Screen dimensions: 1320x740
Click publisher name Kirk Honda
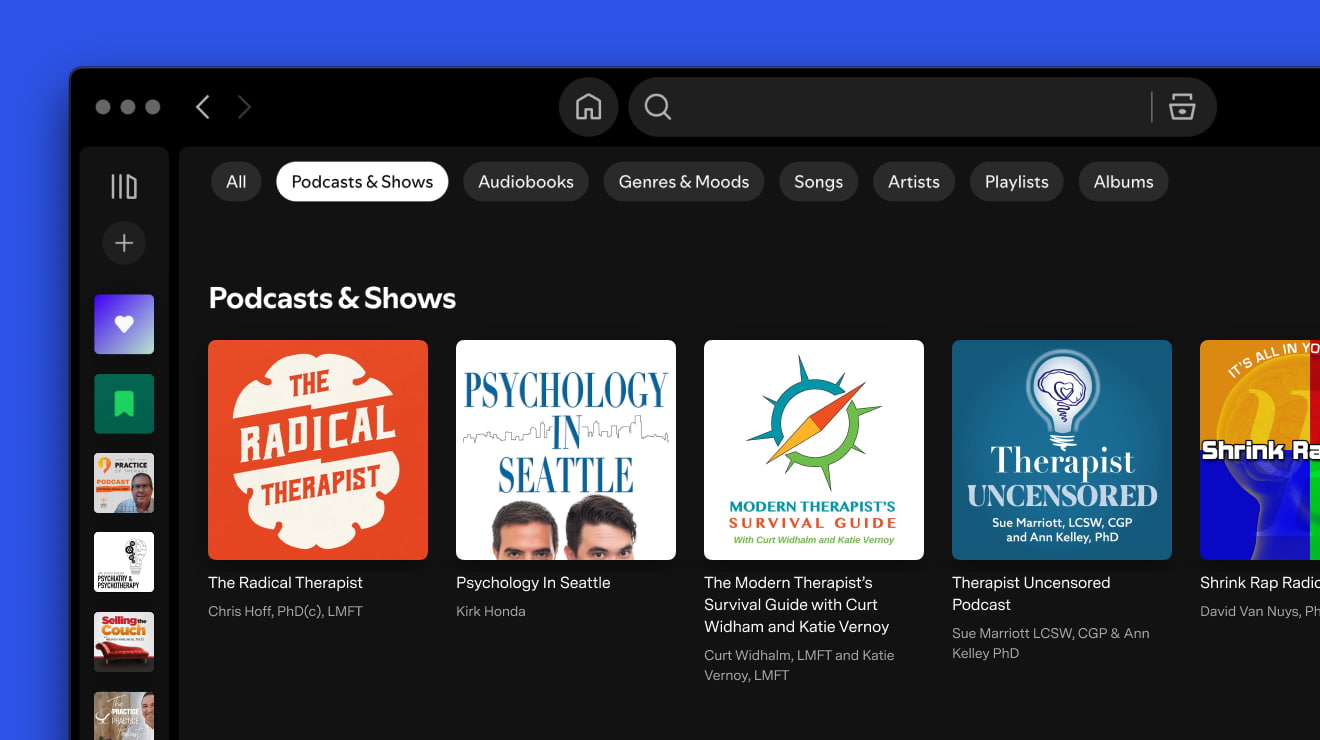click(x=491, y=611)
